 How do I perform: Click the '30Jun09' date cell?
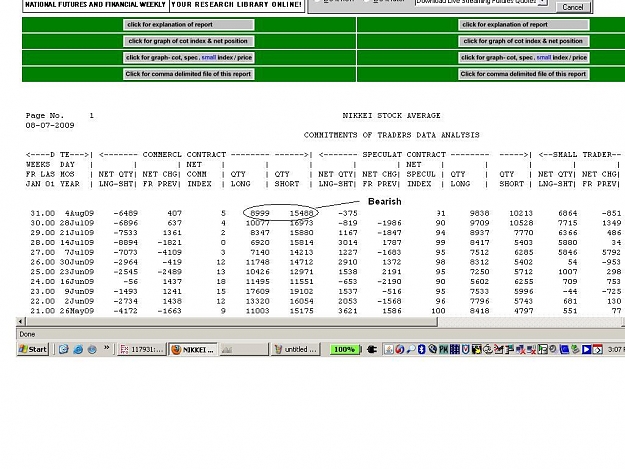pos(77,262)
